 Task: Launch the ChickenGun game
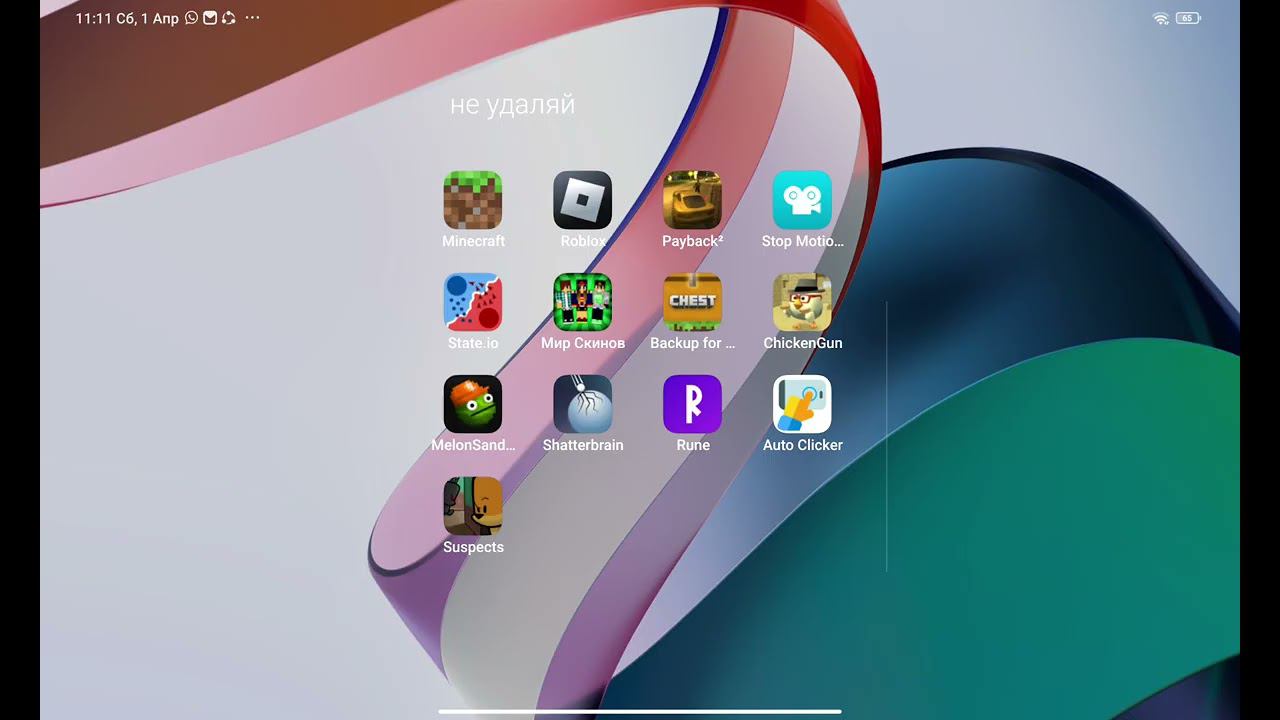click(802, 302)
